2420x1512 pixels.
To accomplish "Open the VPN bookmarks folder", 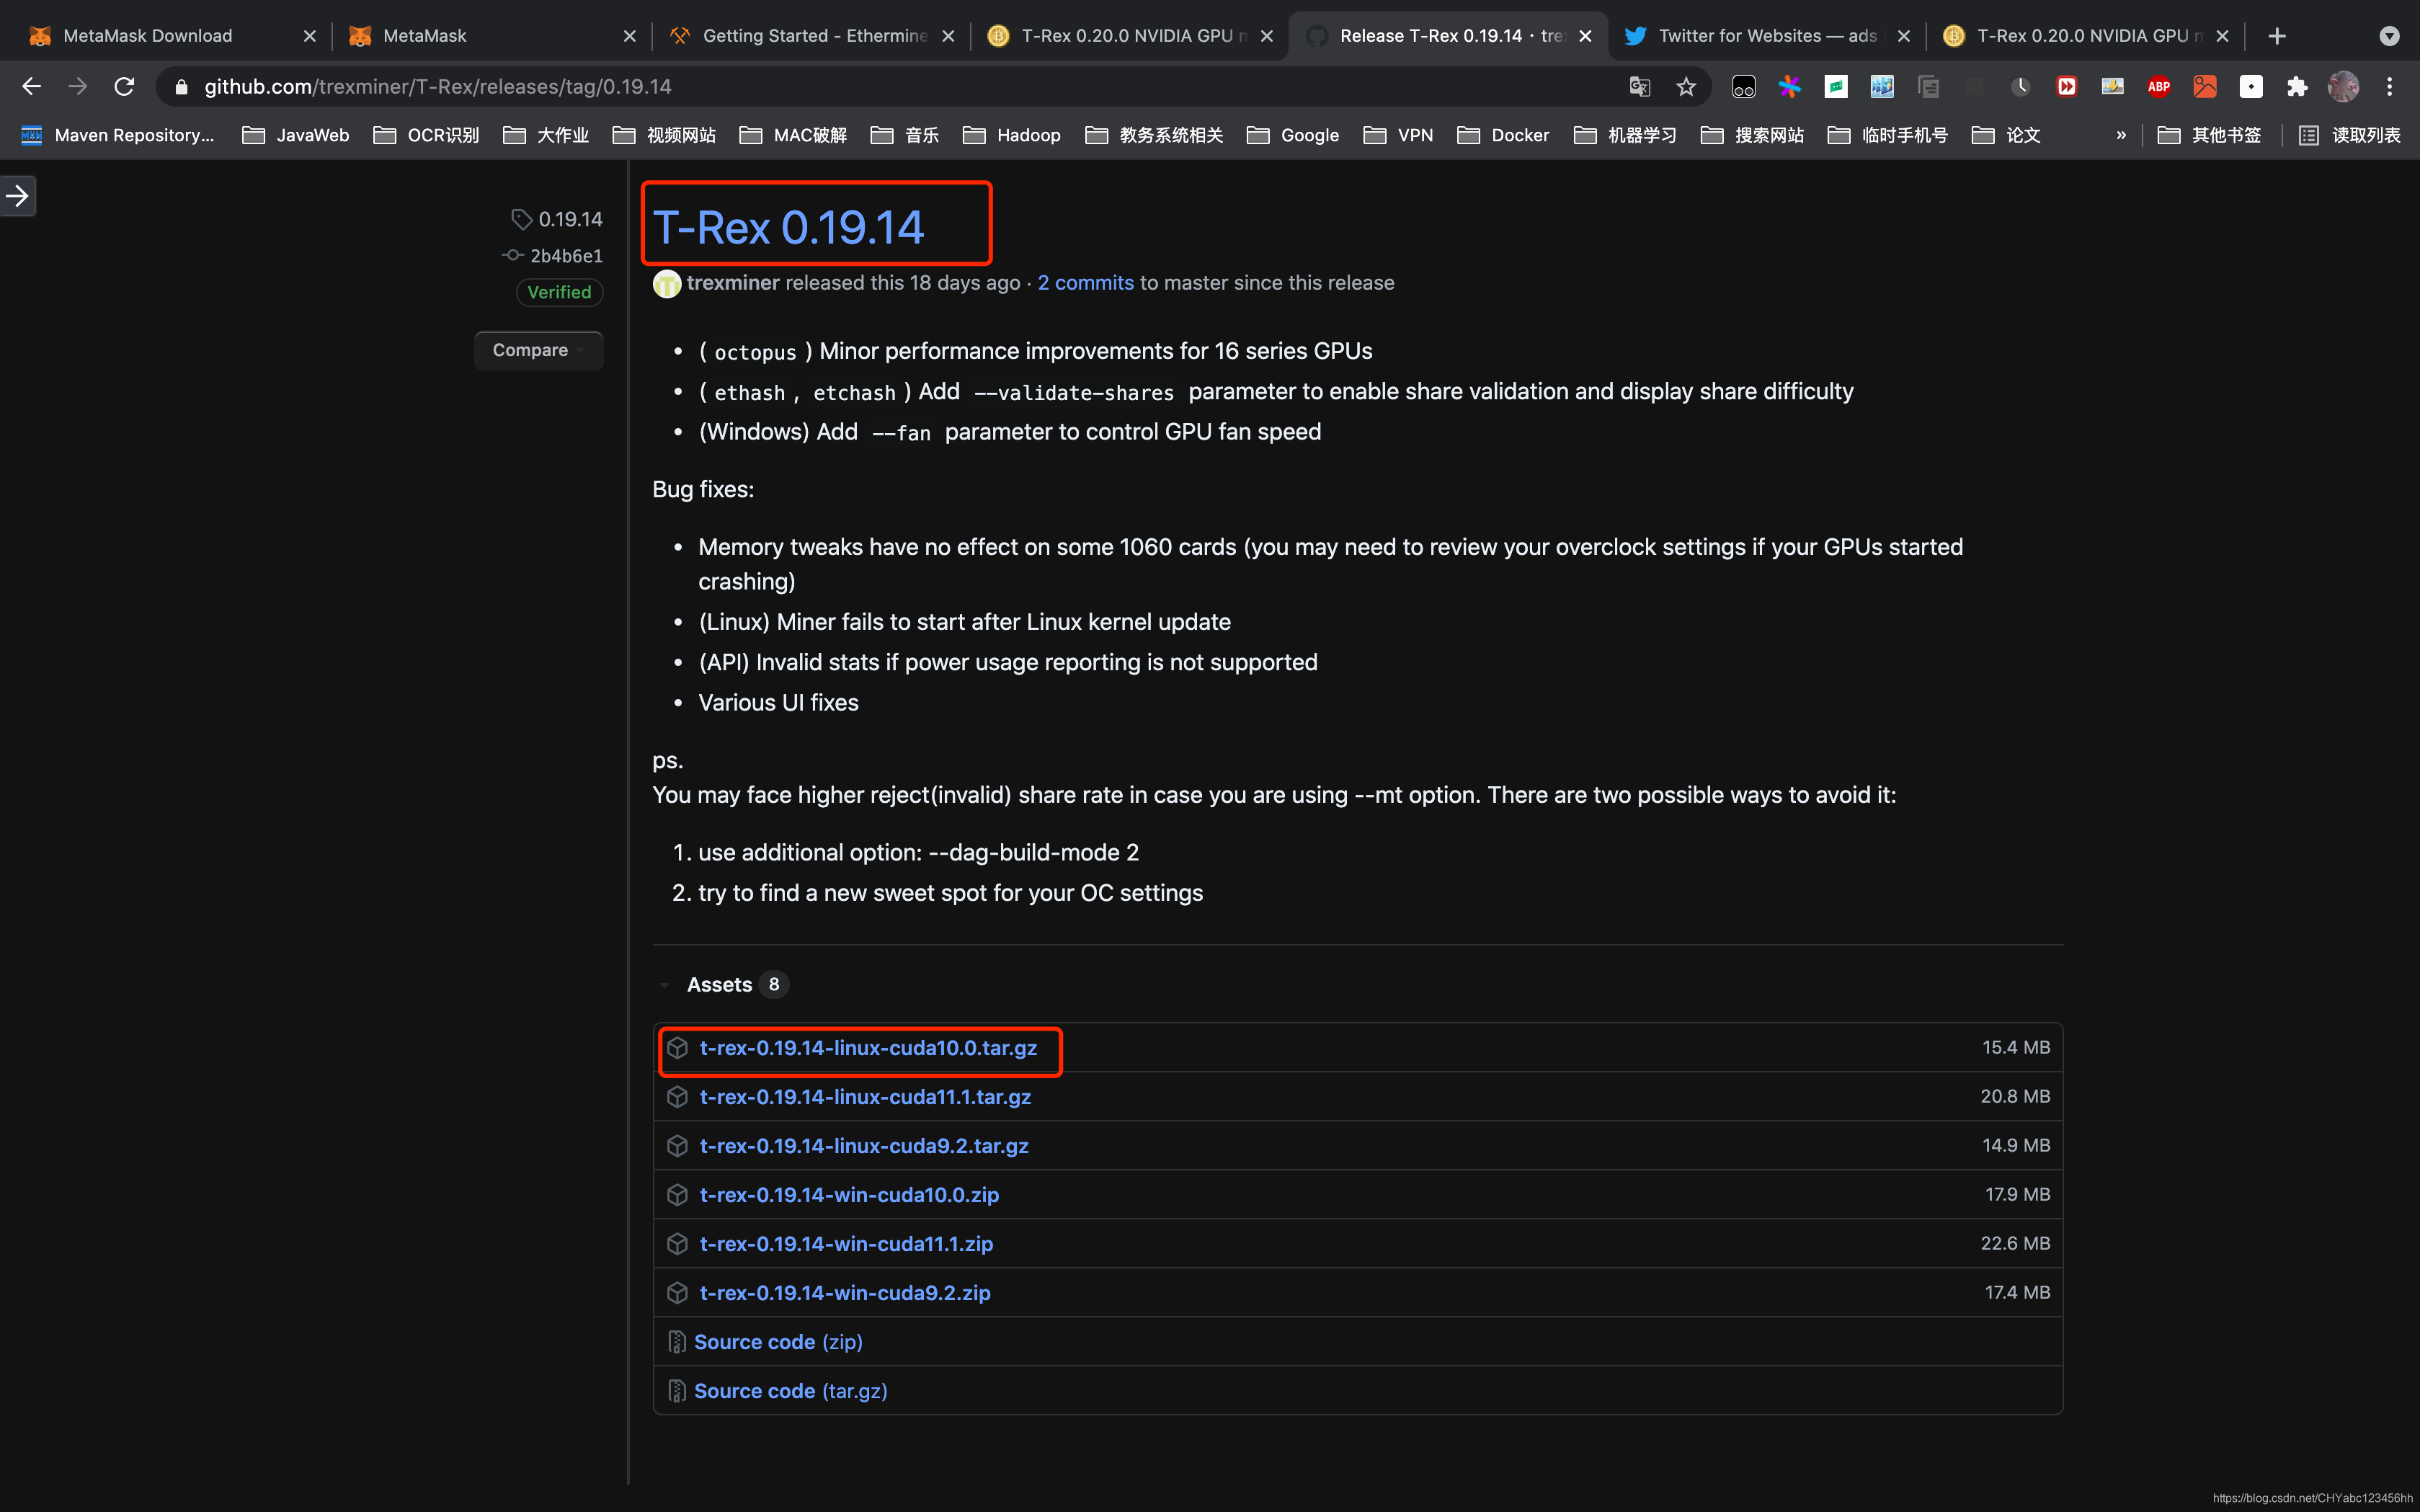I will click(1398, 135).
